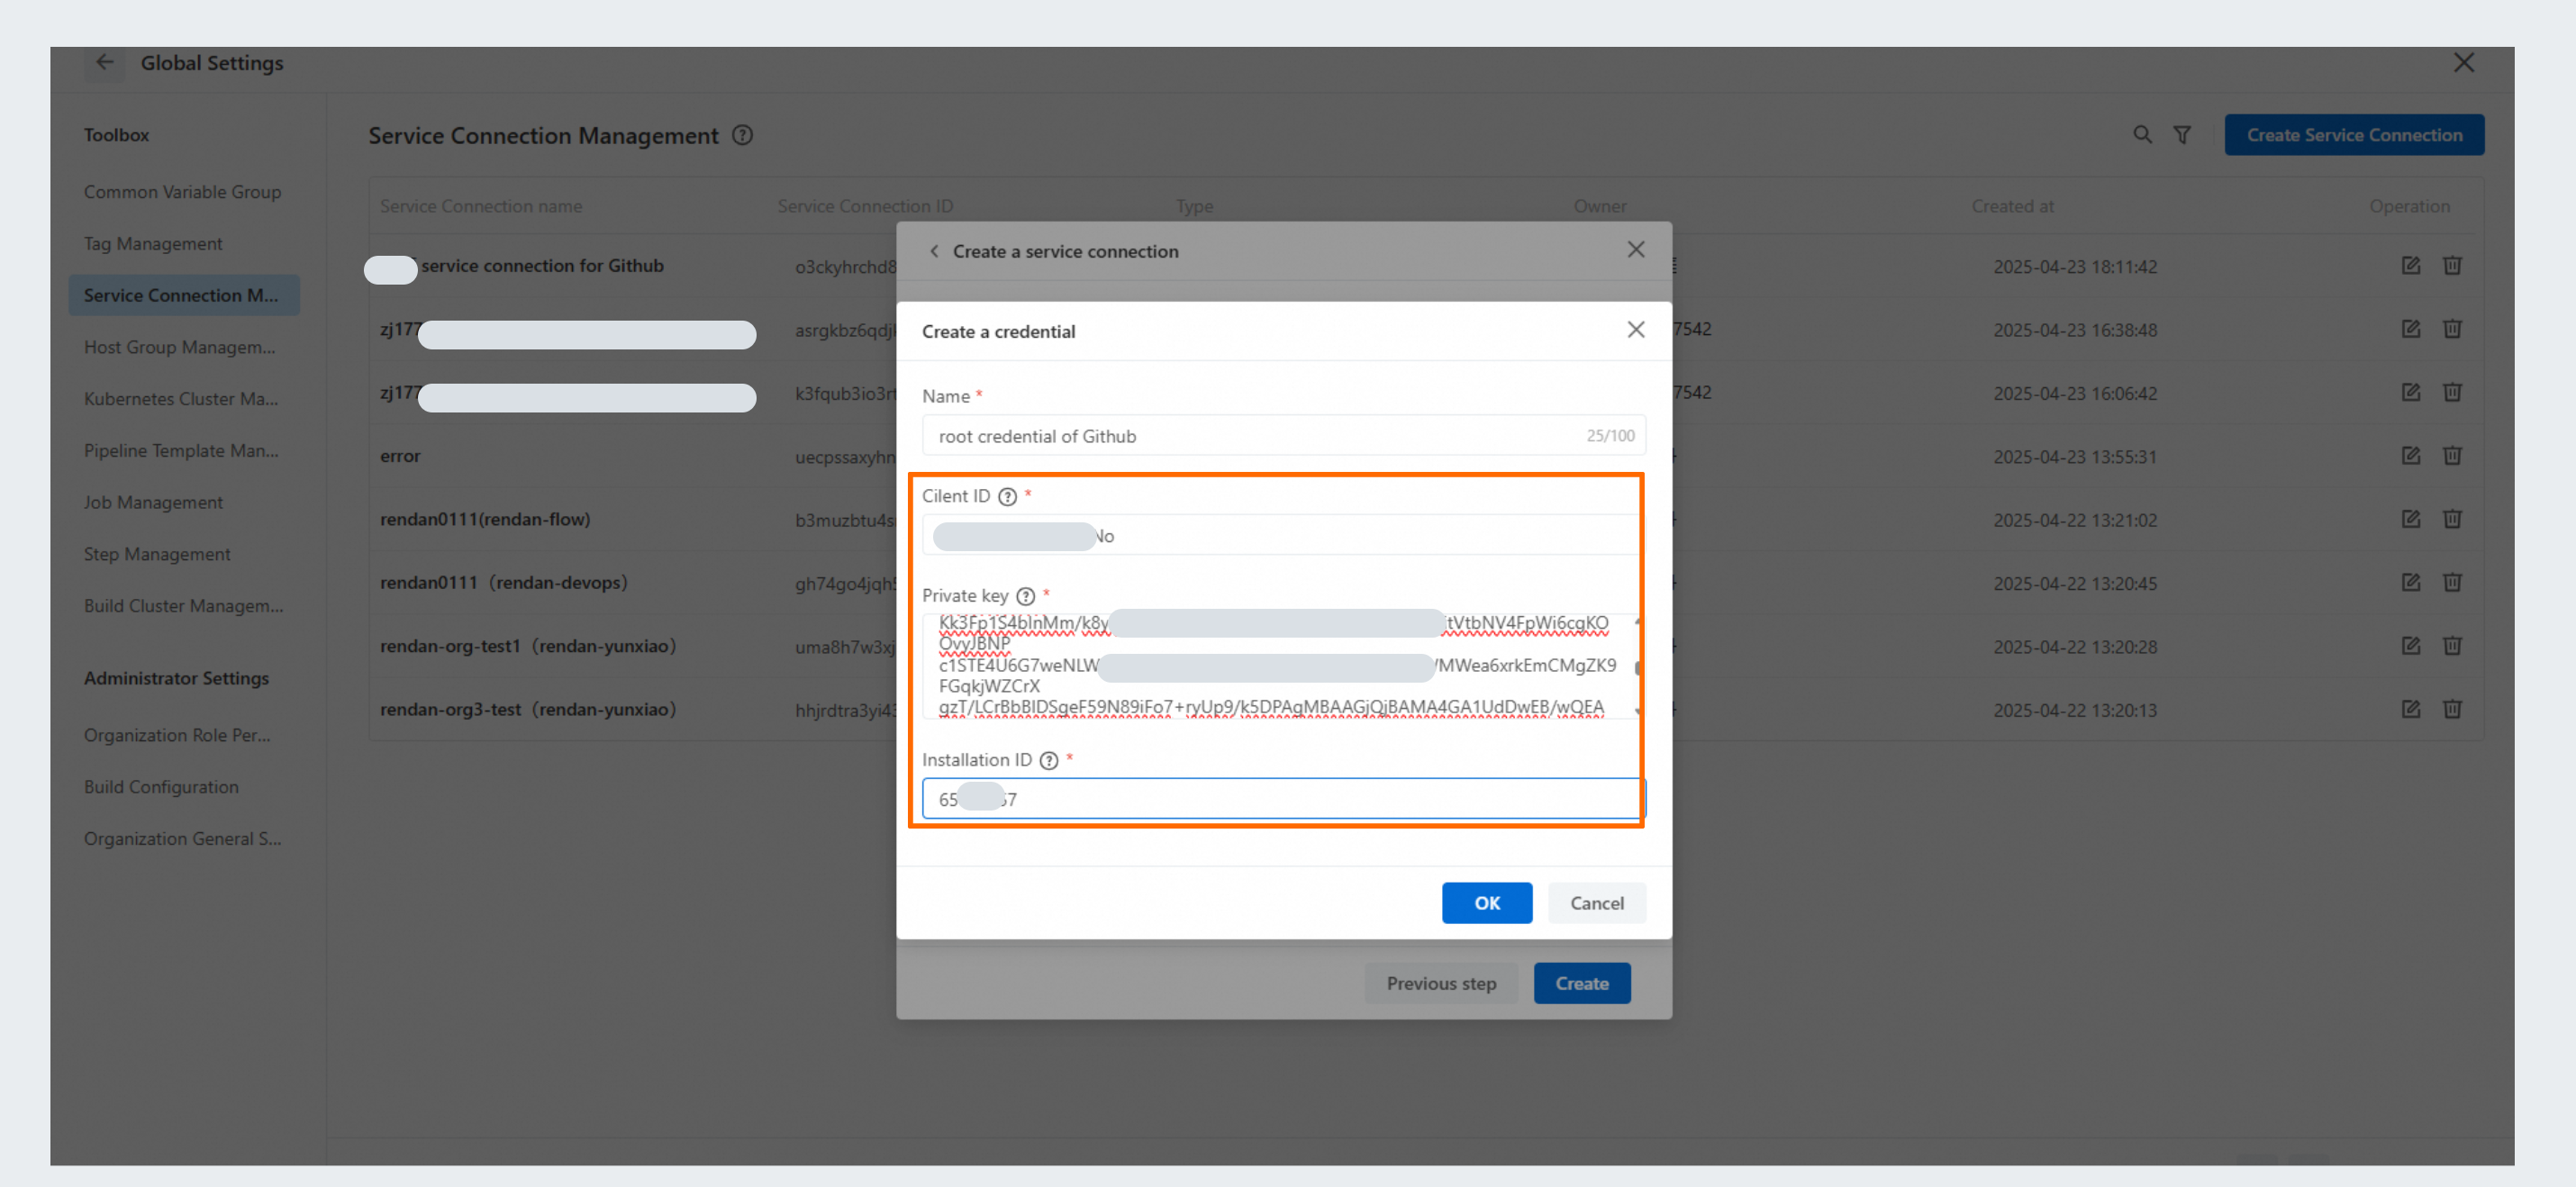2576x1187 pixels.
Task: Click the Private key textarea scrollbar
Action: click(x=1637, y=666)
